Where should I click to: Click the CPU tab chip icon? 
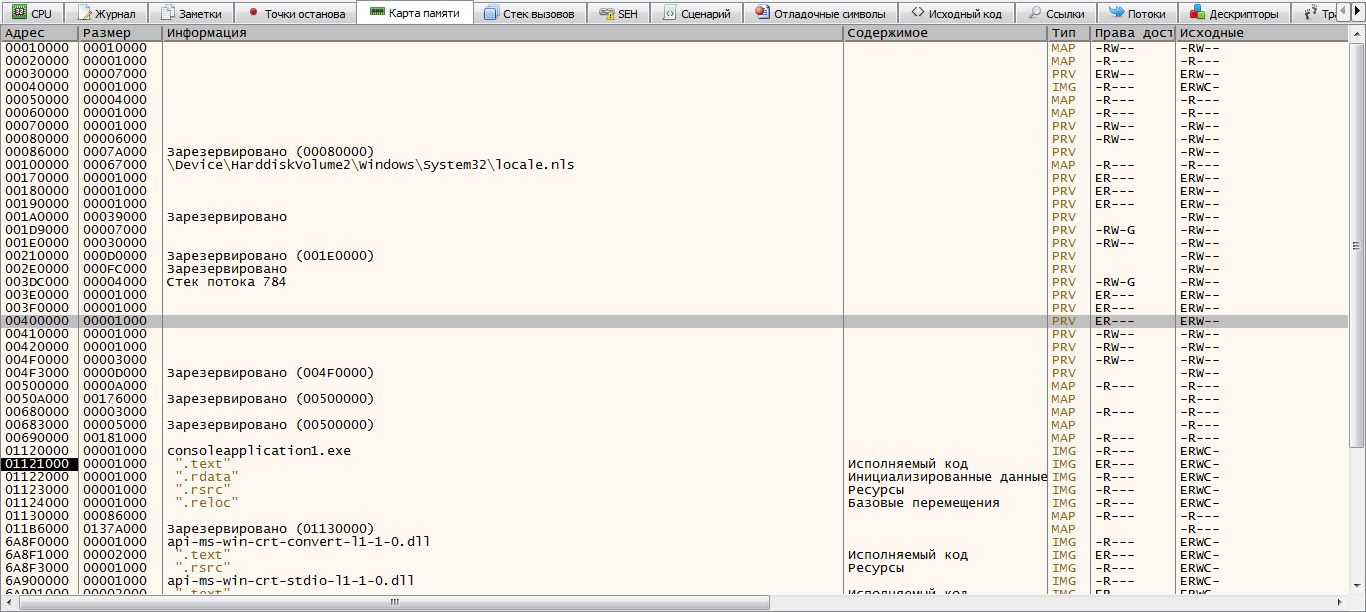pos(19,14)
